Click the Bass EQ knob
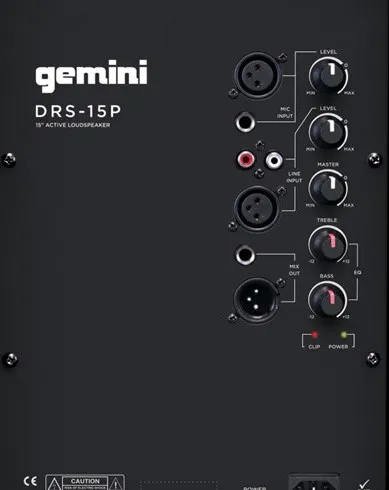The height and width of the screenshot is (490, 389). (328, 301)
